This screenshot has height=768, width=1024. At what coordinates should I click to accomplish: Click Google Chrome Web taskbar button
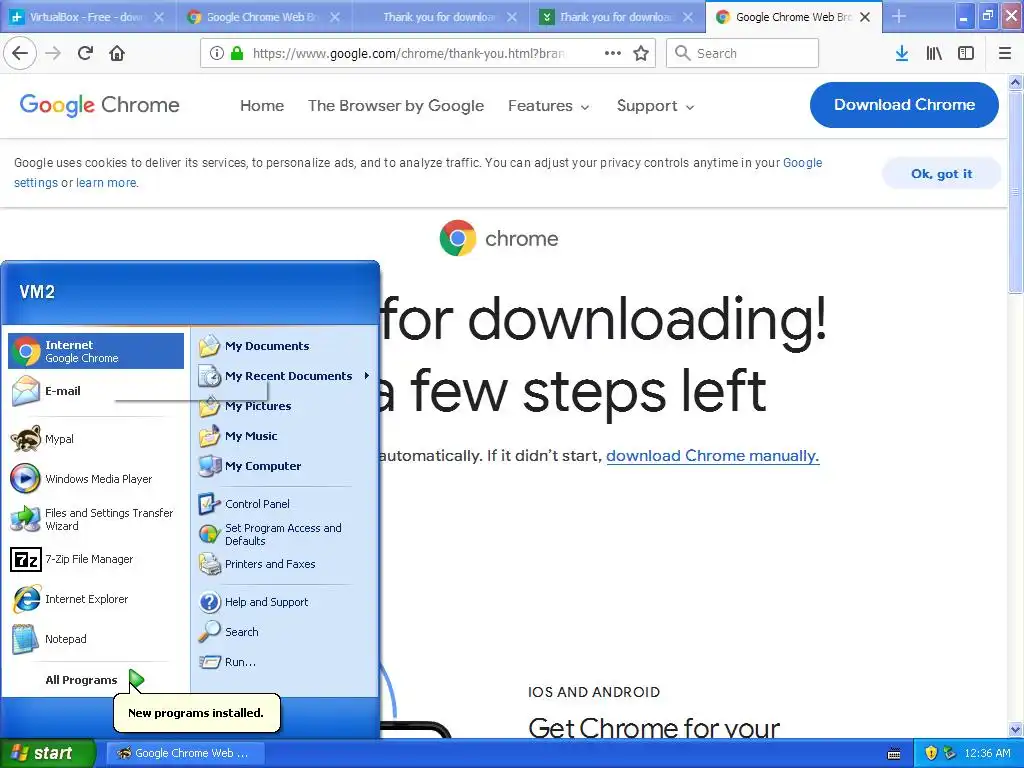(x=185, y=753)
